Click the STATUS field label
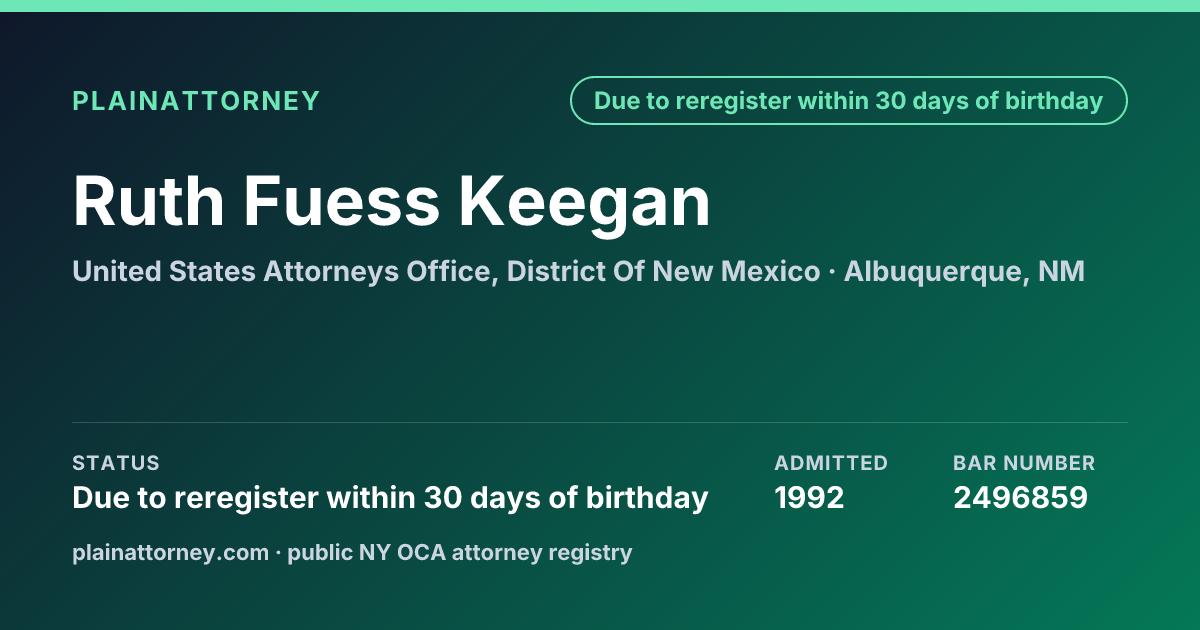This screenshot has height=630, width=1200. [x=116, y=463]
